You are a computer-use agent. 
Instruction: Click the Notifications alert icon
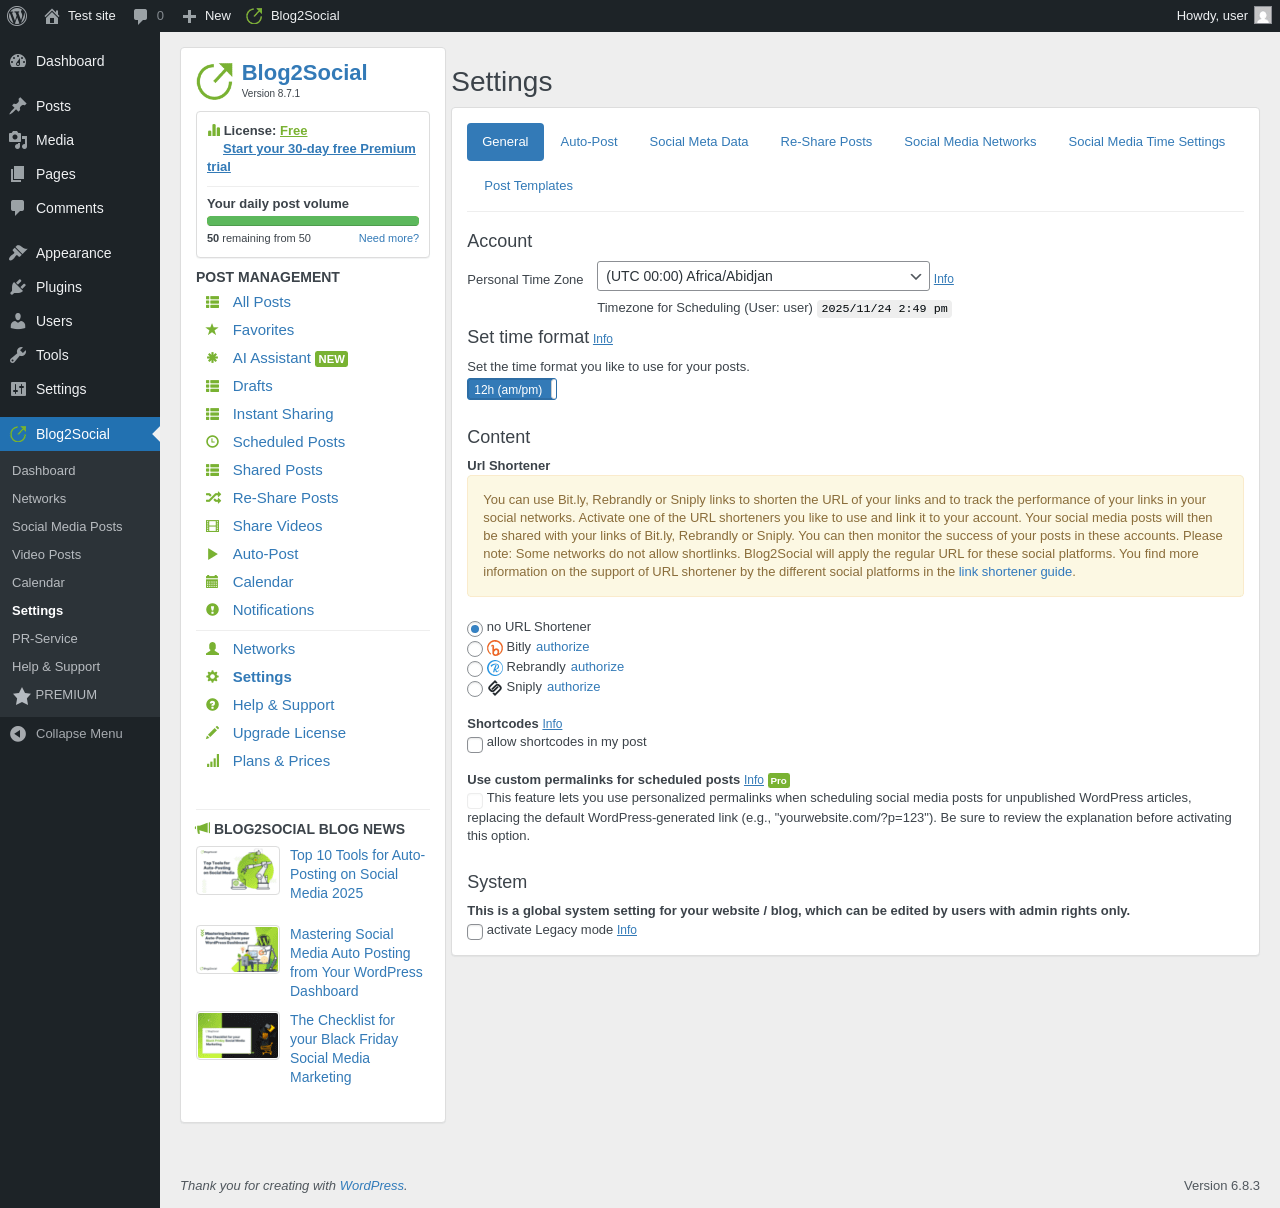(212, 610)
